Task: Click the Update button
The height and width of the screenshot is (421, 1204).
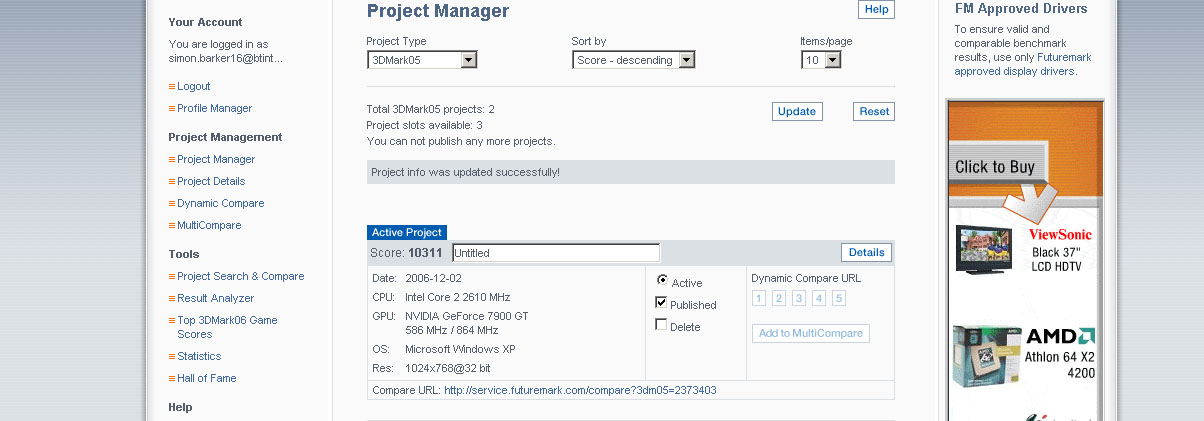Action: 797,111
